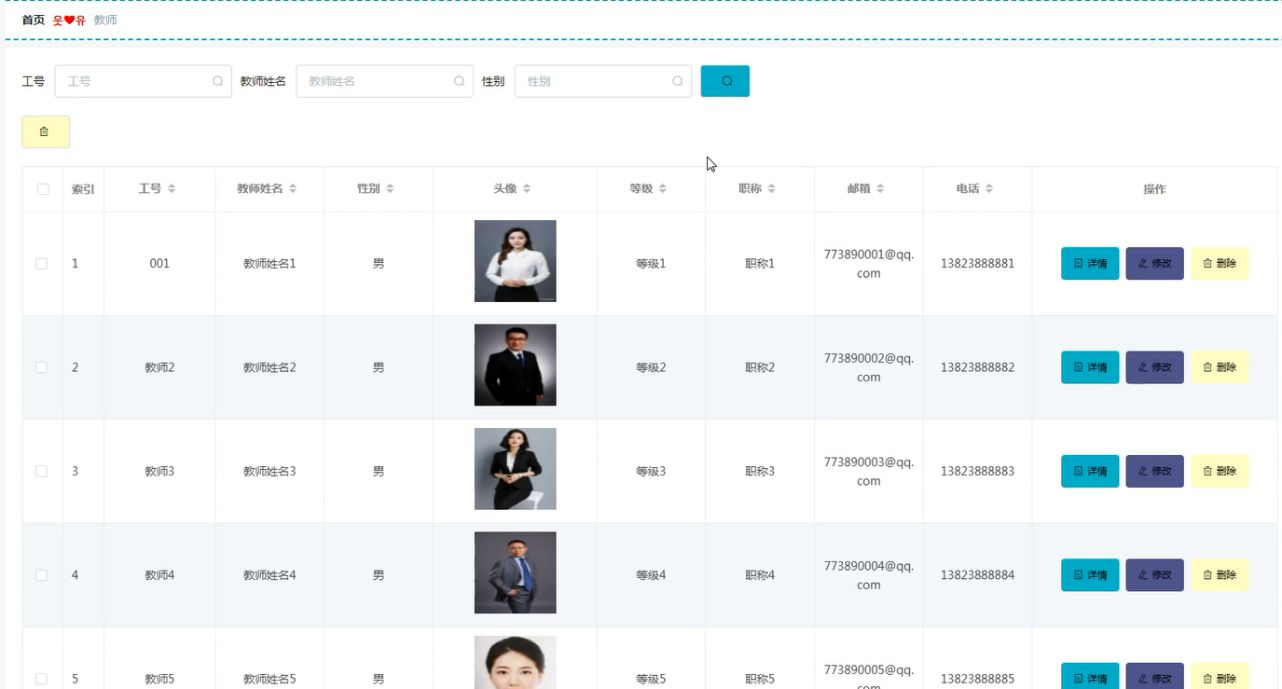Click the magnifier icon in 教师姓名 field
This screenshot has width=1282, height=689.
pyautogui.click(x=459, y=81)
